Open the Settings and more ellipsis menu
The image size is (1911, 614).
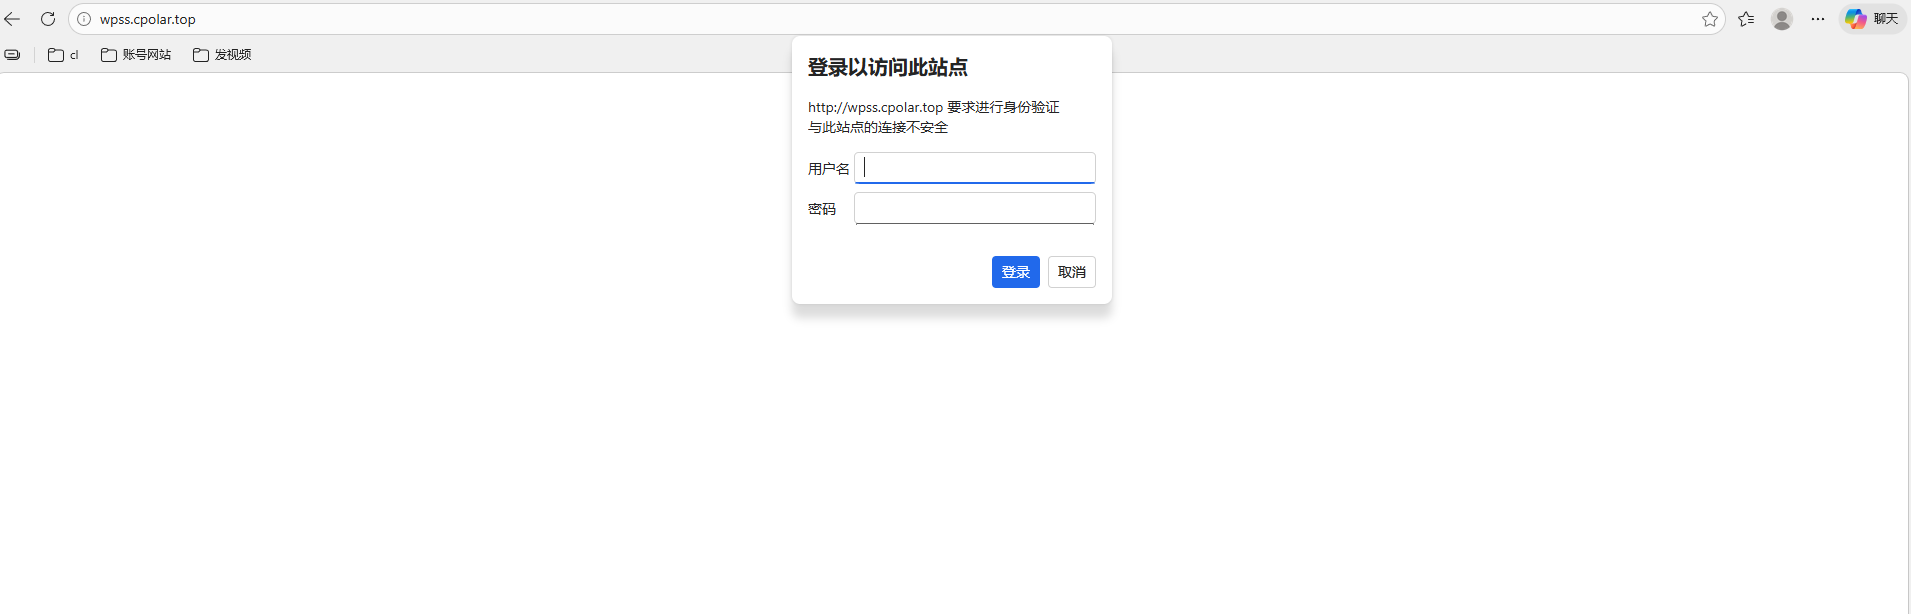[1818, 19]
